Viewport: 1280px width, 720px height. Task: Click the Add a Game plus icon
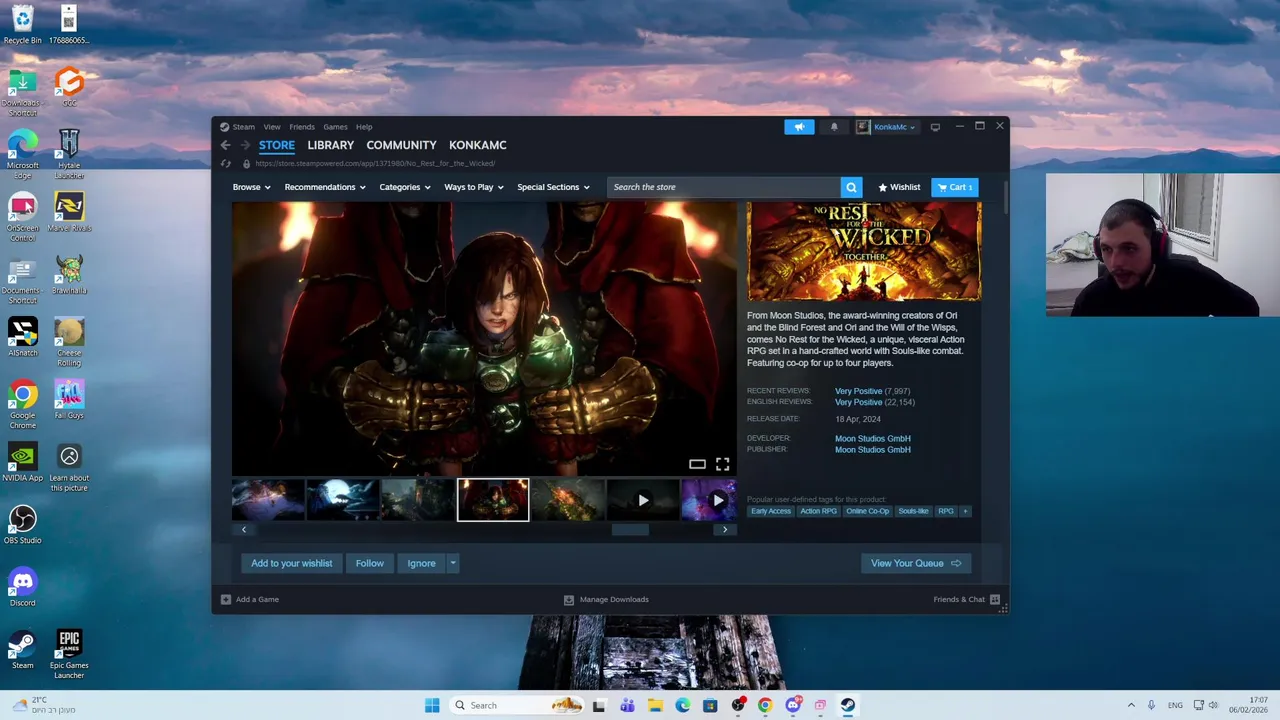coord(226,599)
